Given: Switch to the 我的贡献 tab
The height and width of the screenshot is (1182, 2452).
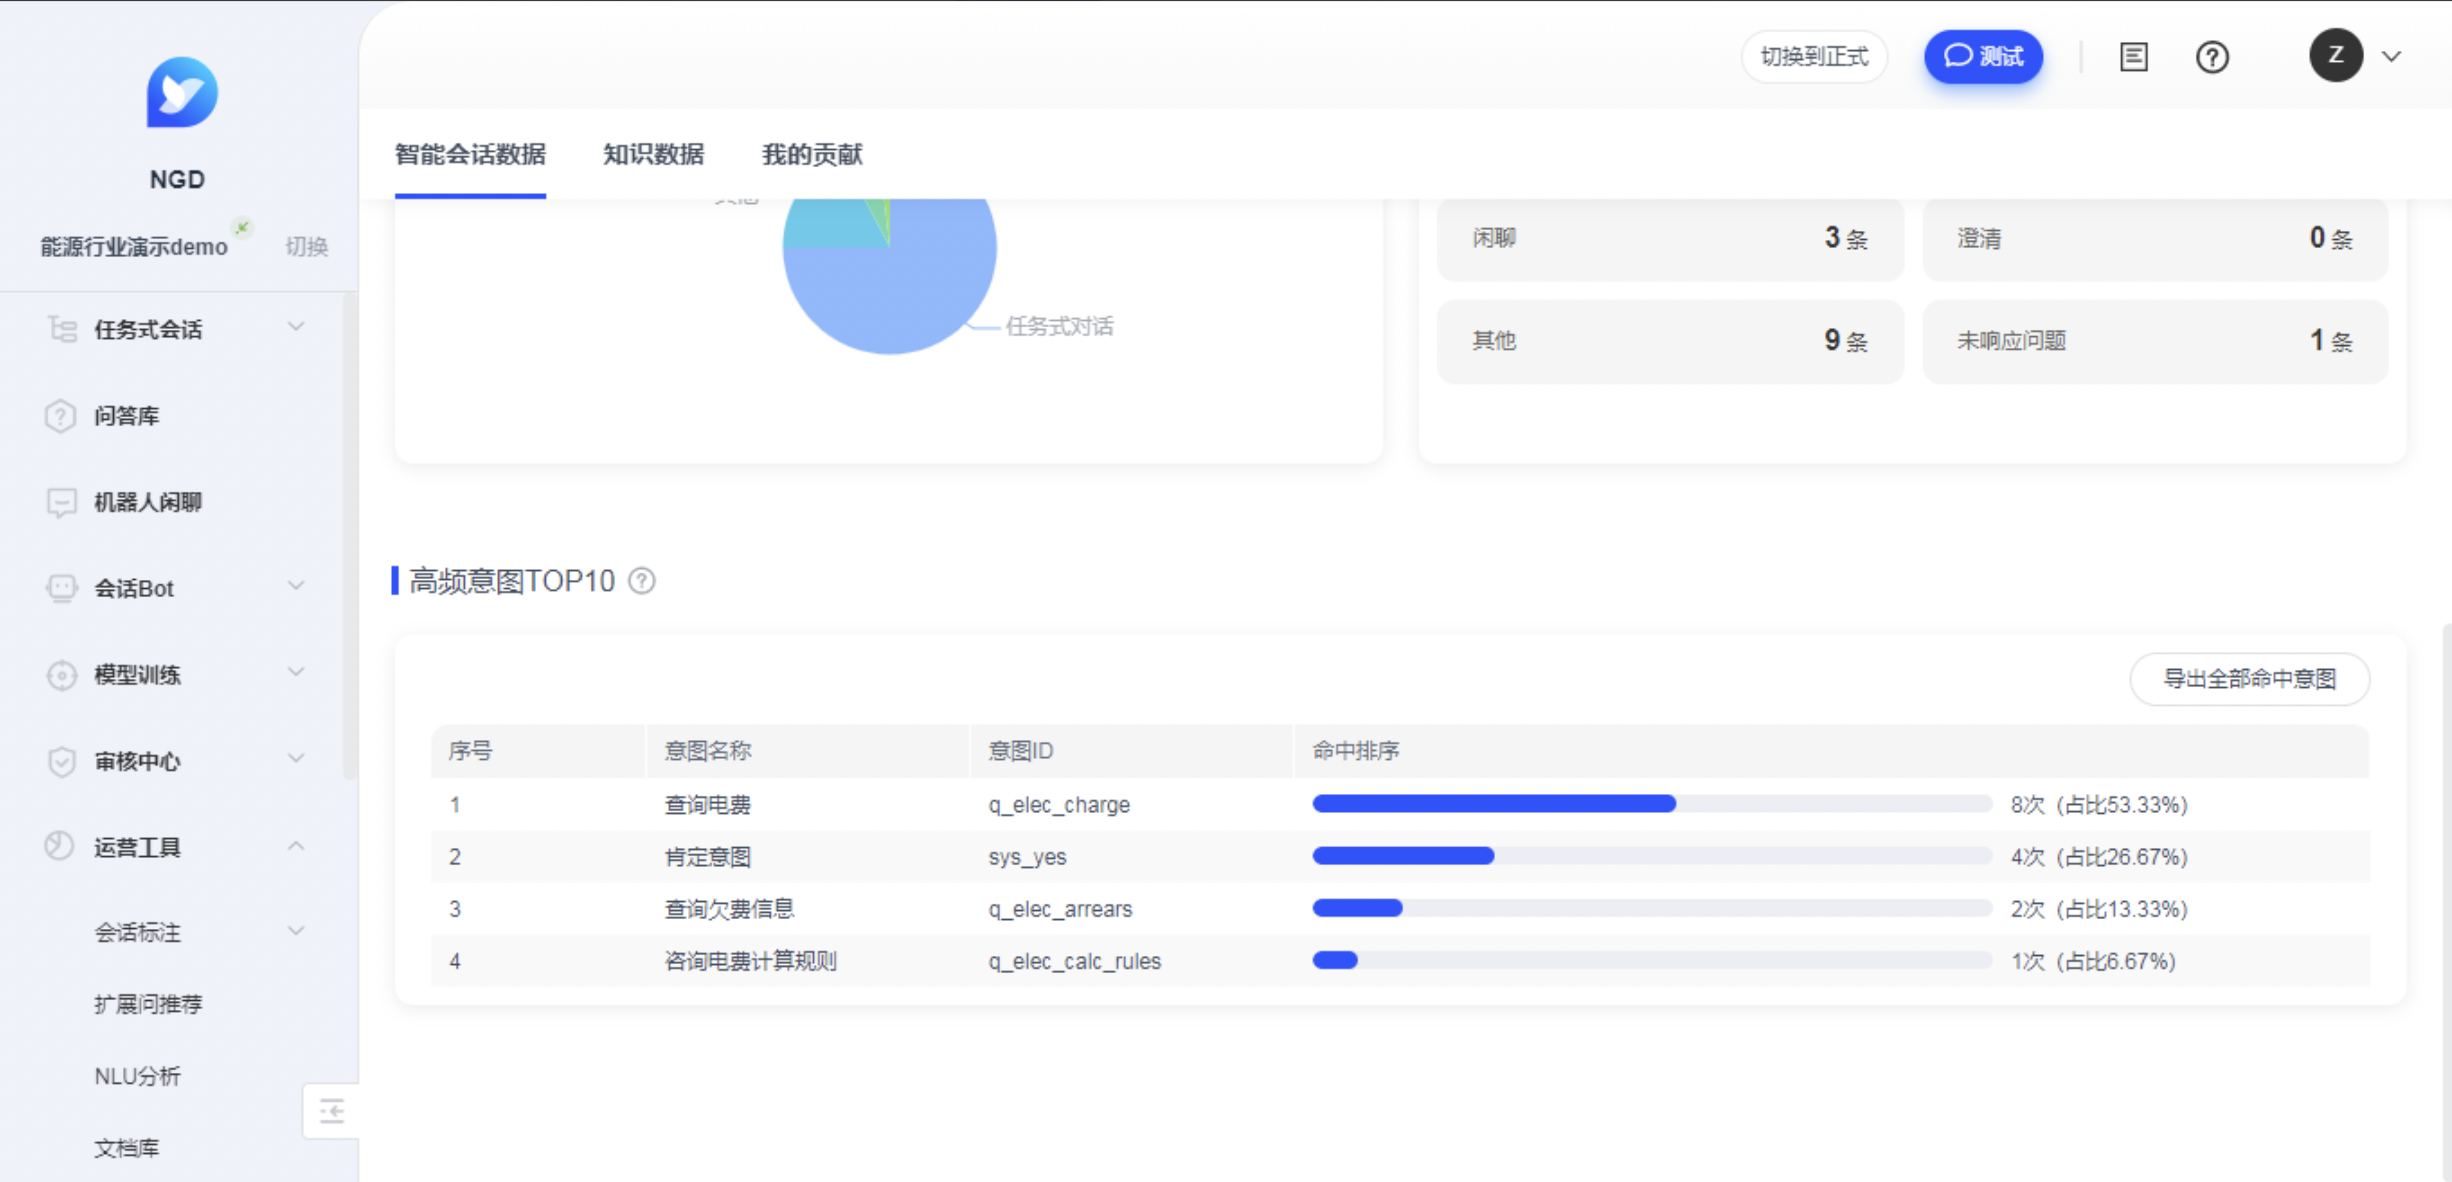Looking at the screenshot, I should pyautogui.click(x=812, y=154).
